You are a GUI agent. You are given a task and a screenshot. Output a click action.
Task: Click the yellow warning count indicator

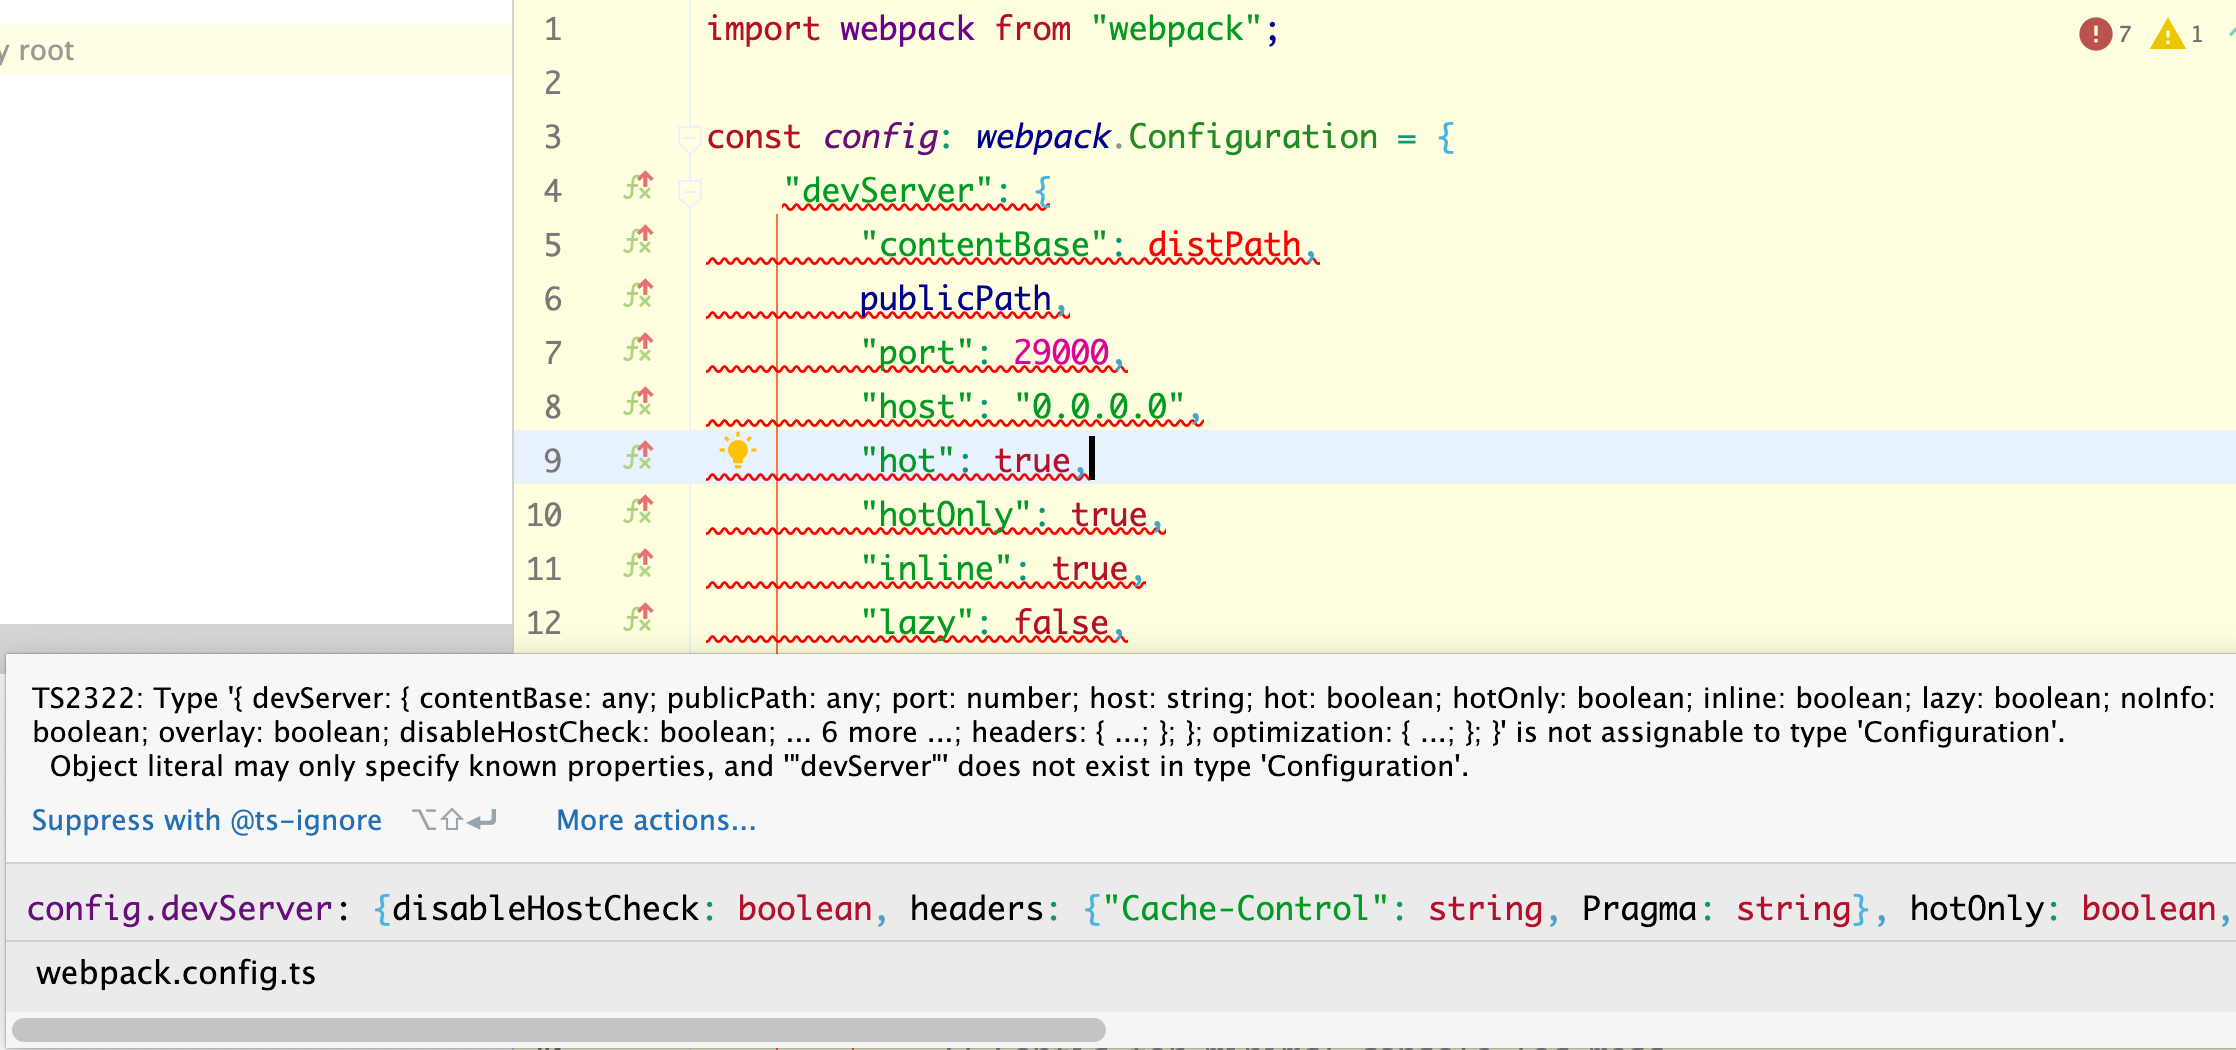click(2167, 34)
